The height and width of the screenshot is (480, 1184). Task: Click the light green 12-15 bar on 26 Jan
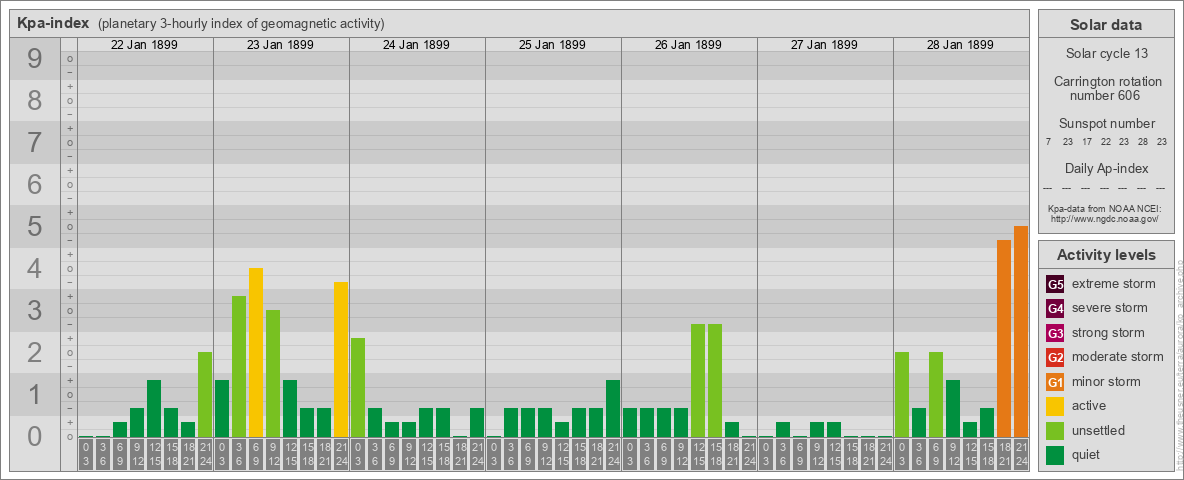[x=698, y=380]
